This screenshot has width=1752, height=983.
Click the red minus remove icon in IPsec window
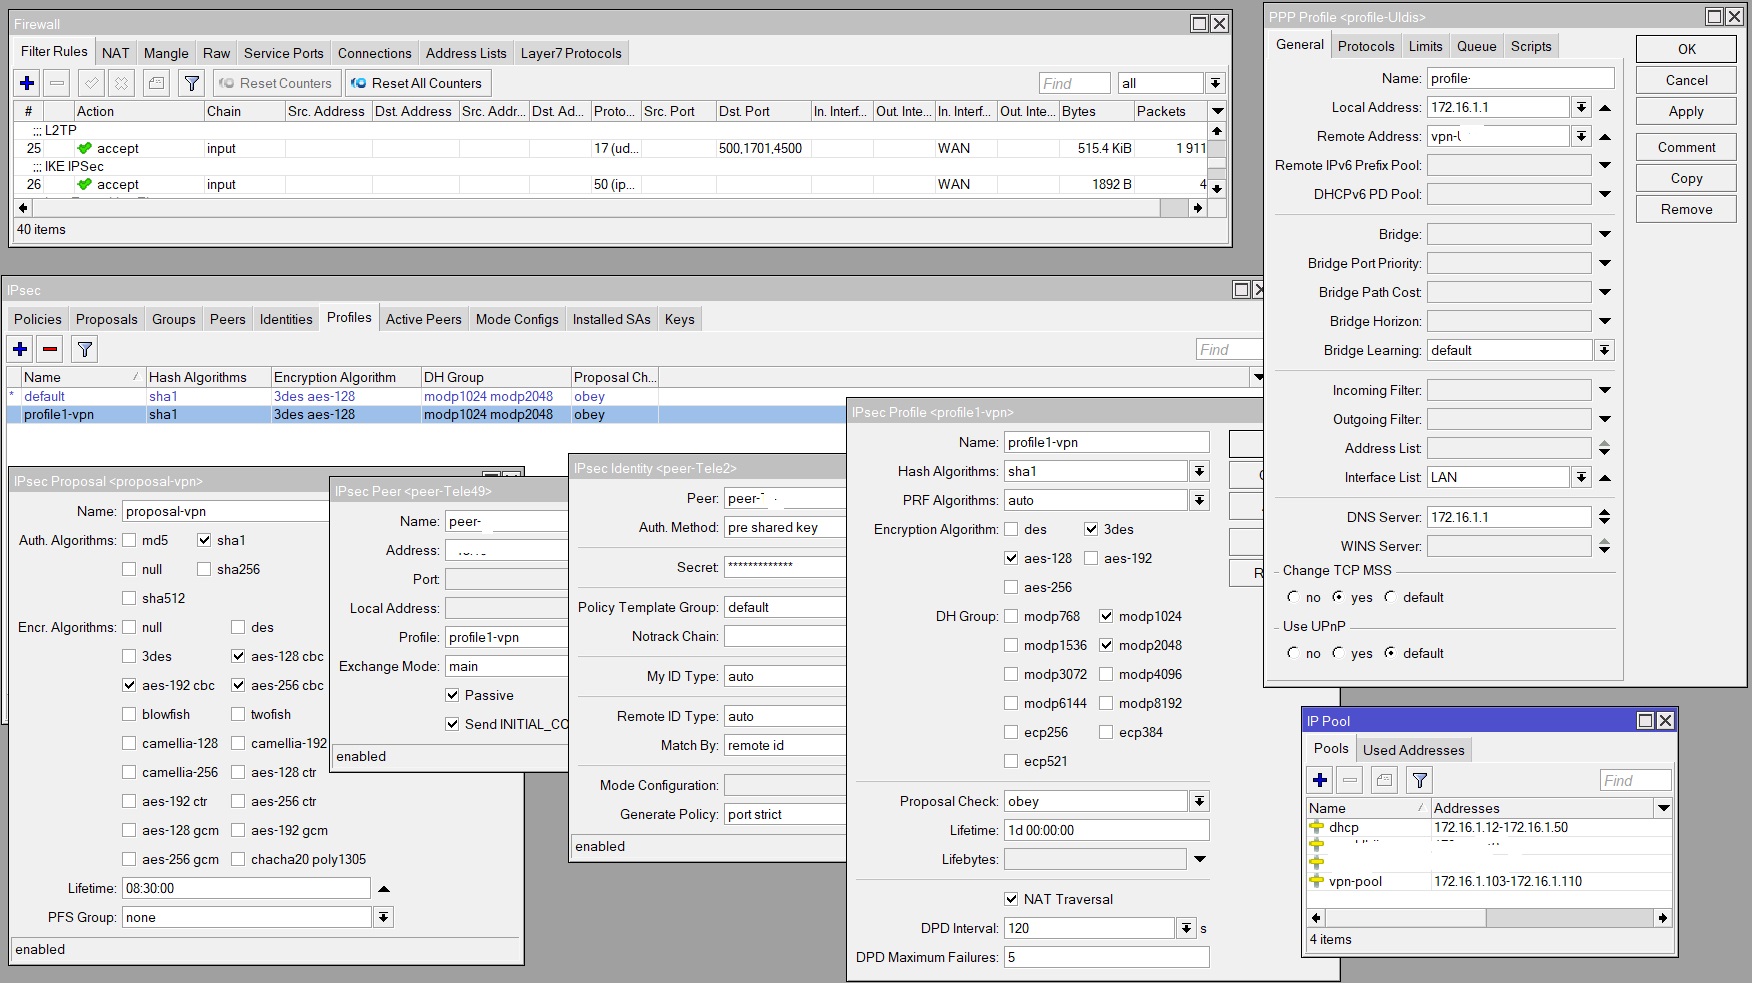coord(50,349)
